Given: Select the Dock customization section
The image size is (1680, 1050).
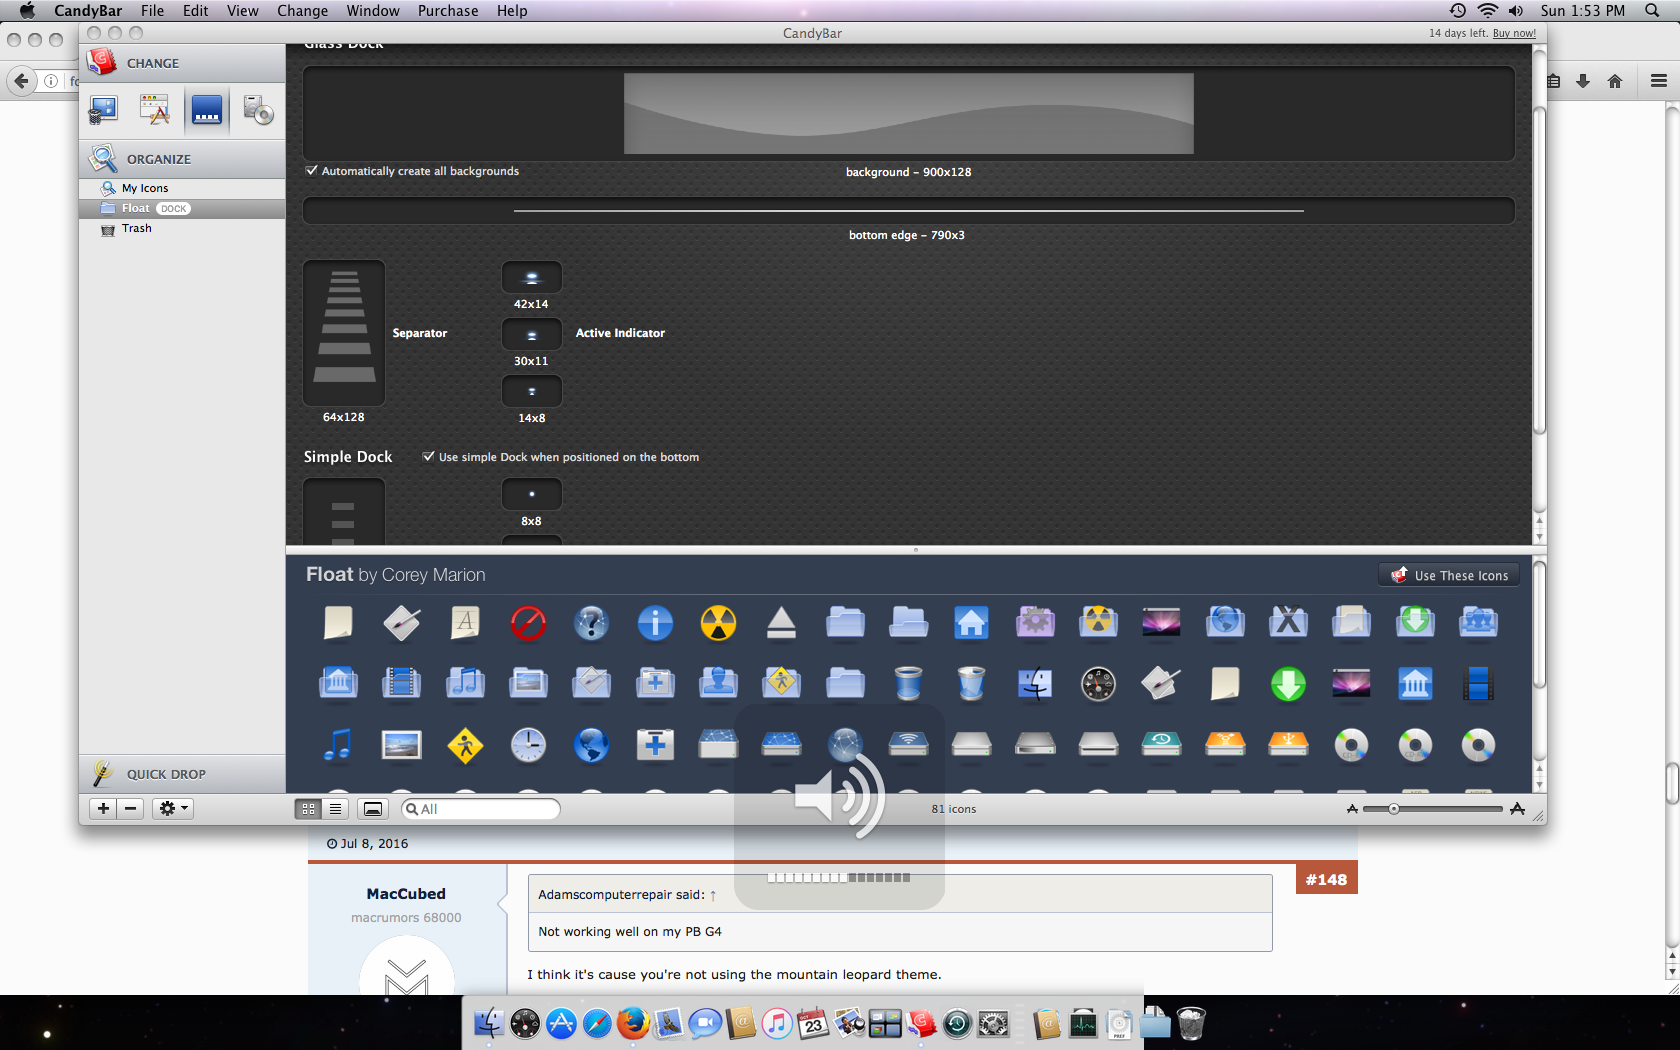Looking at the screenshot, I should pos(207,110).
